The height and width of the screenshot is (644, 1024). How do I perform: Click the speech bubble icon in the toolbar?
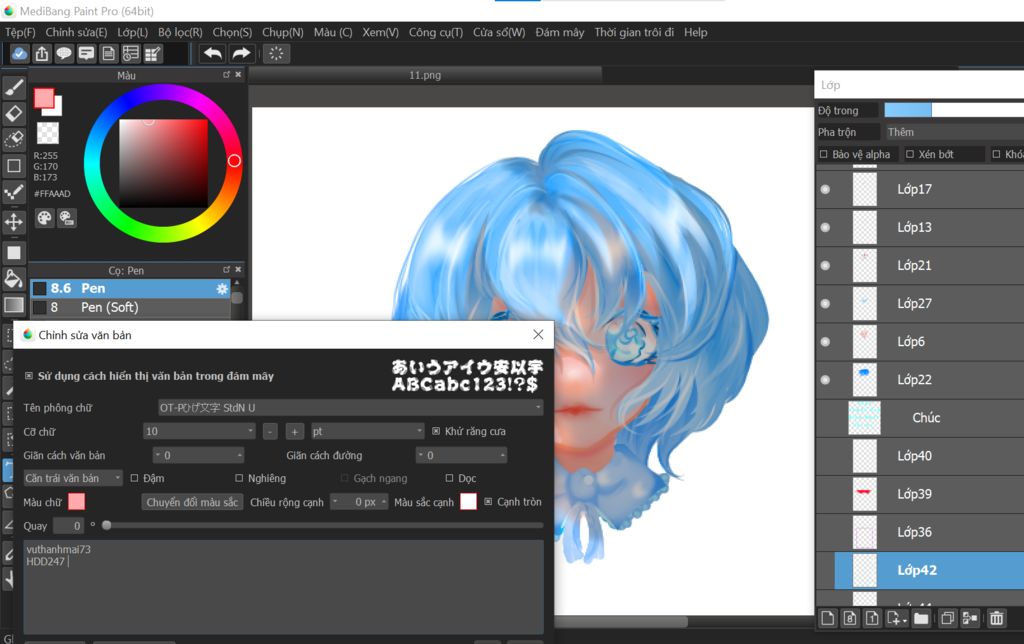click(64, 54)
